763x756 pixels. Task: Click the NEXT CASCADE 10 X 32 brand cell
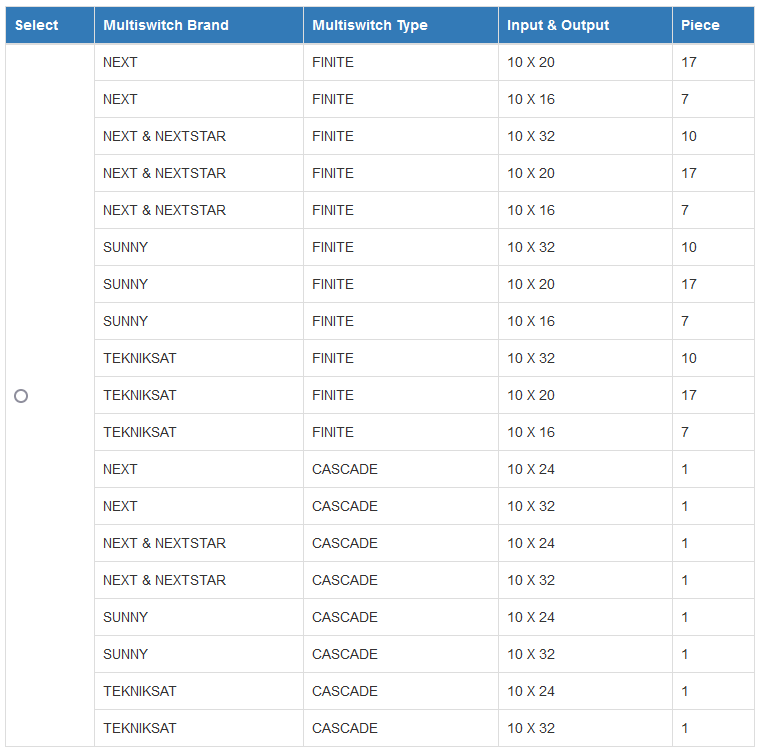click(199, 506)
